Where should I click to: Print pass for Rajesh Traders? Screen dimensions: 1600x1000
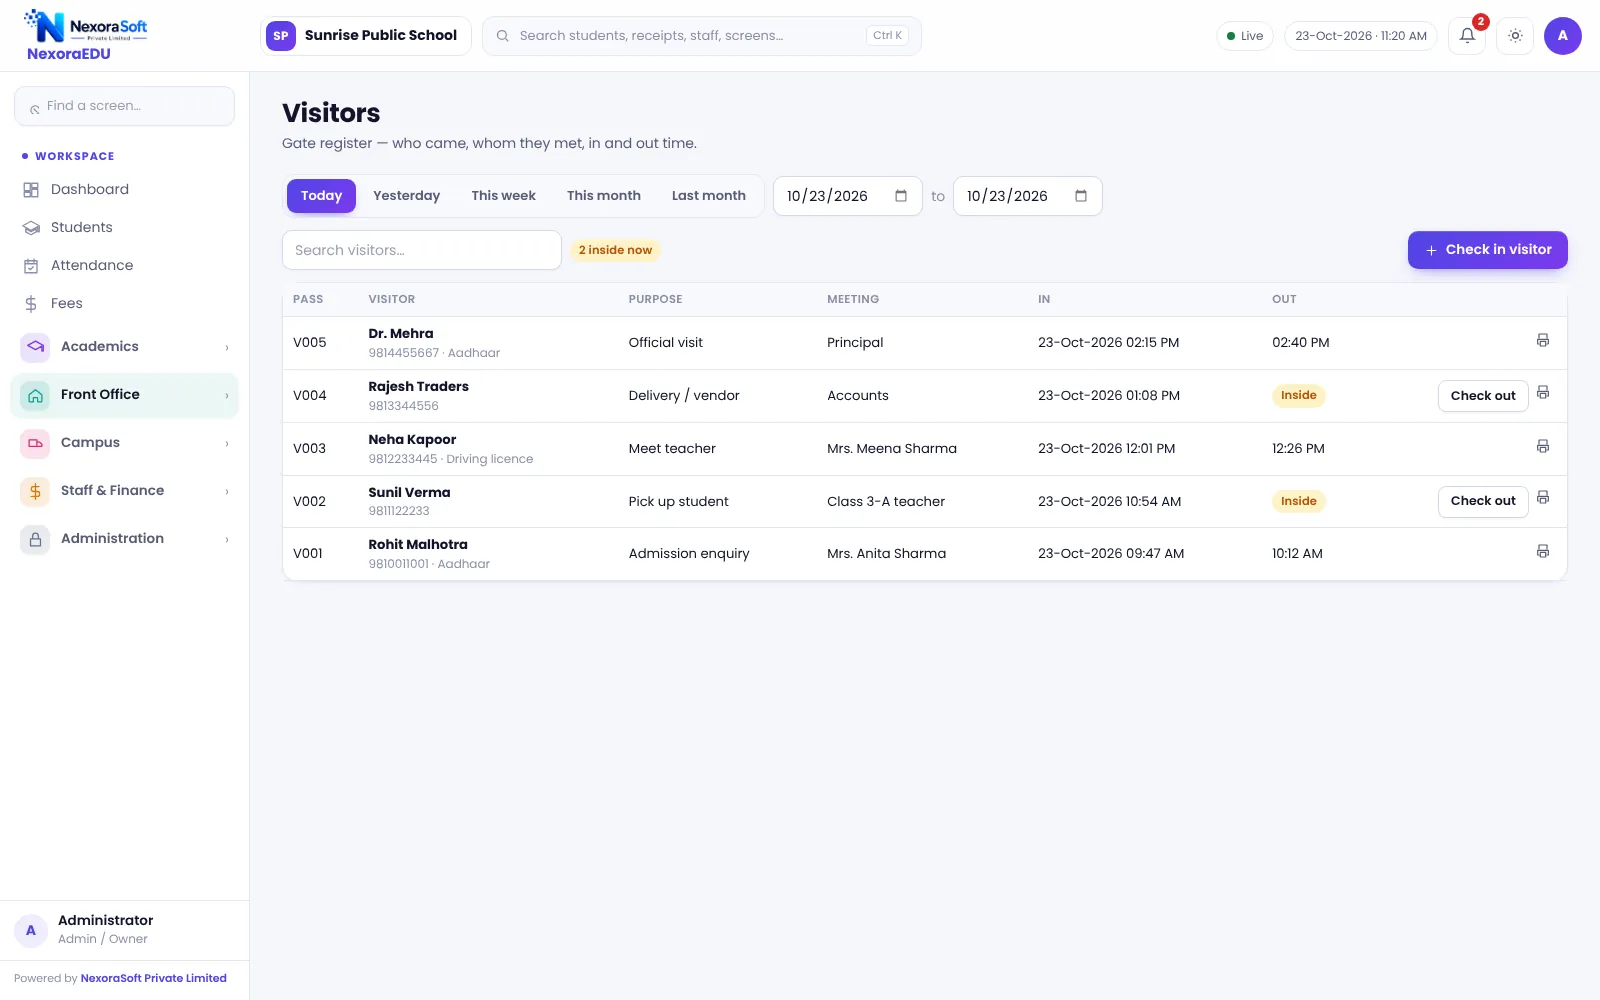click(1543, 393)
